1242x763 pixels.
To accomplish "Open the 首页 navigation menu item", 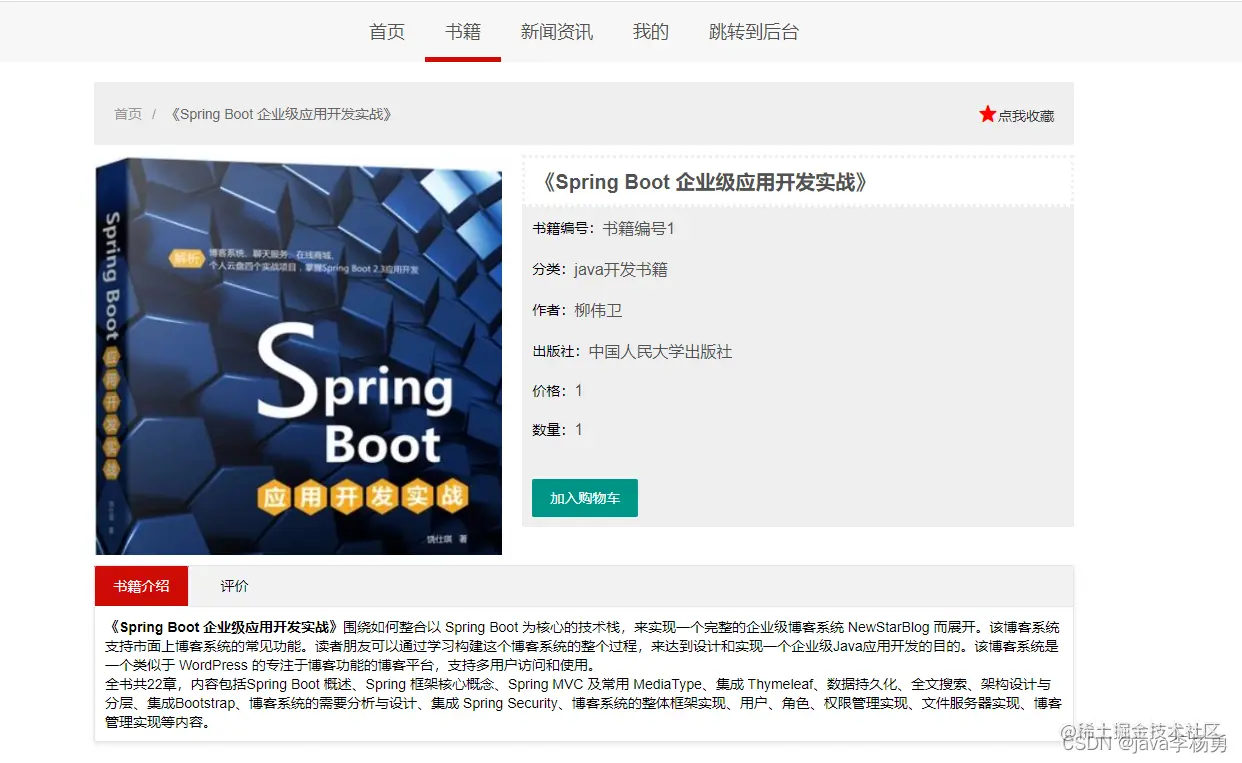I will 387,32.
